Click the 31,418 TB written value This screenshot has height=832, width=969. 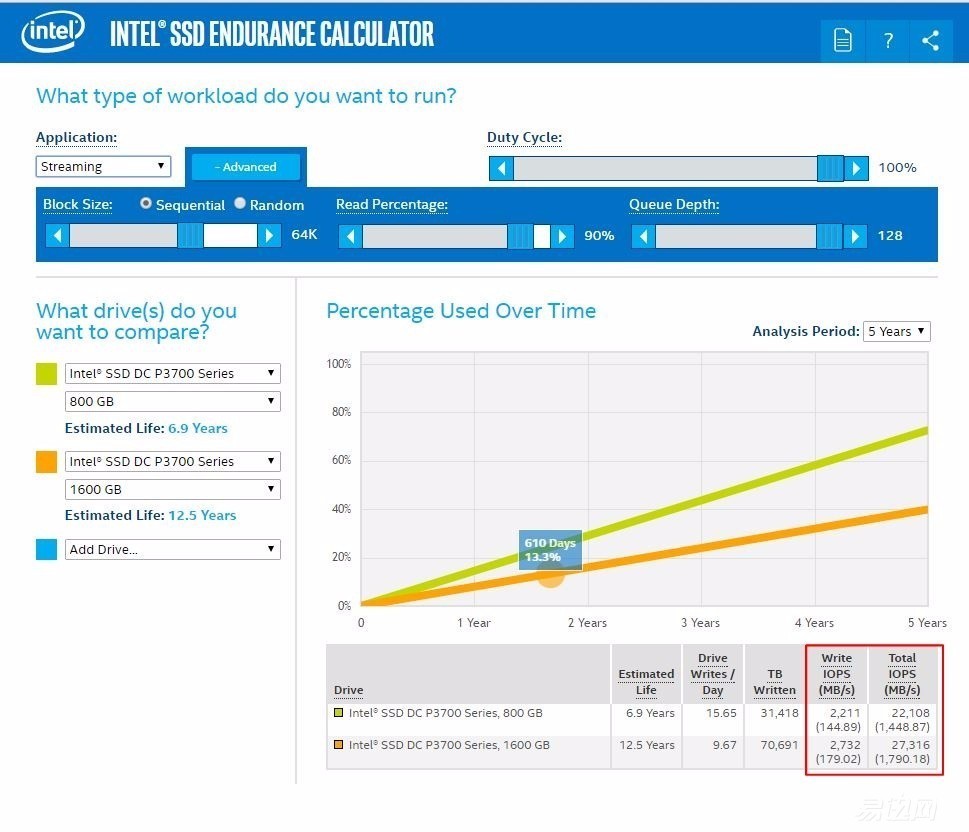[x=779, y=713]
